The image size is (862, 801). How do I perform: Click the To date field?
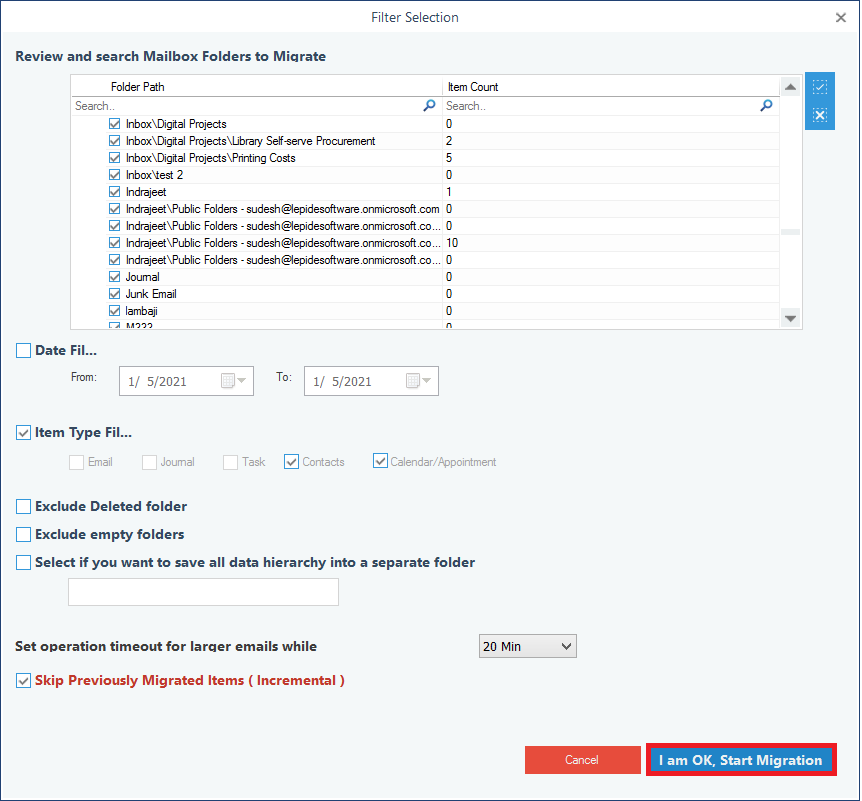(371, 381)
